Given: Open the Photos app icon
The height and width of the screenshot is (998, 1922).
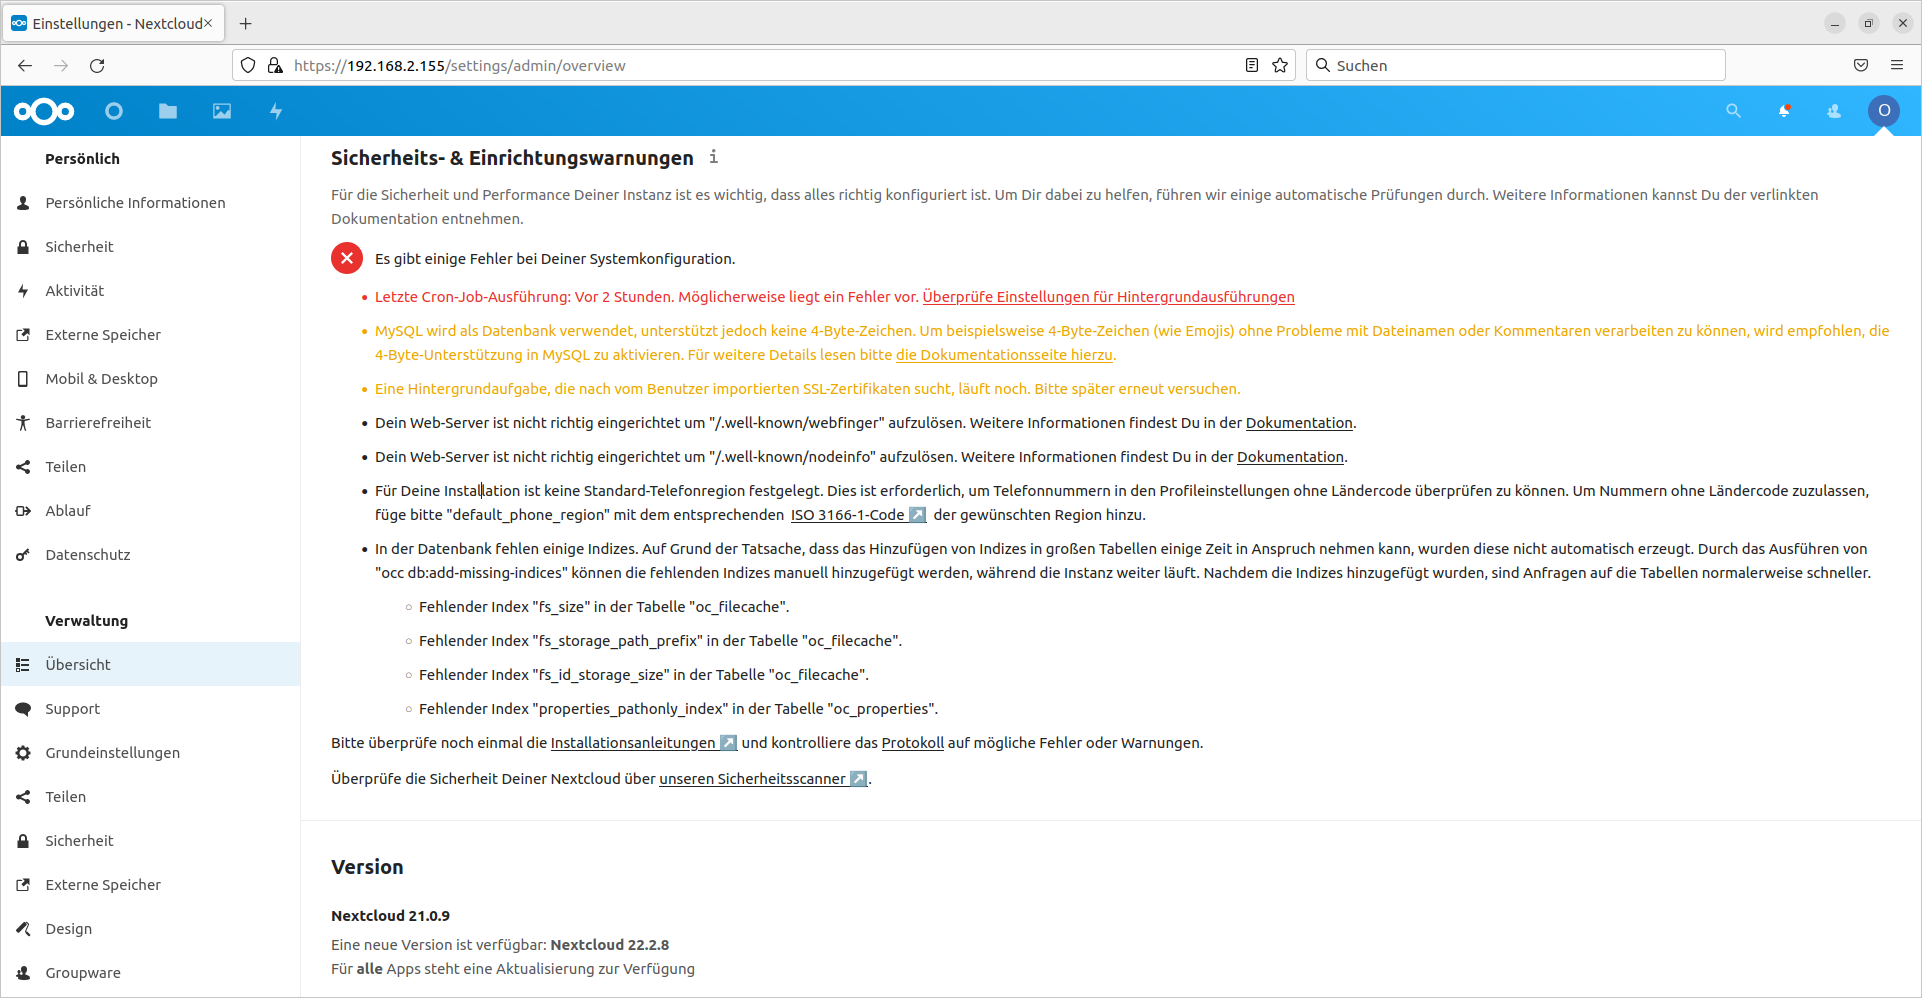Looking at the screenshot, I should [x=222, y=111].
